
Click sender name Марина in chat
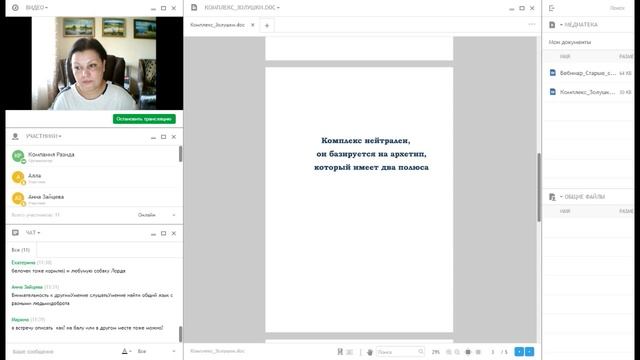[x=20, y=320]
